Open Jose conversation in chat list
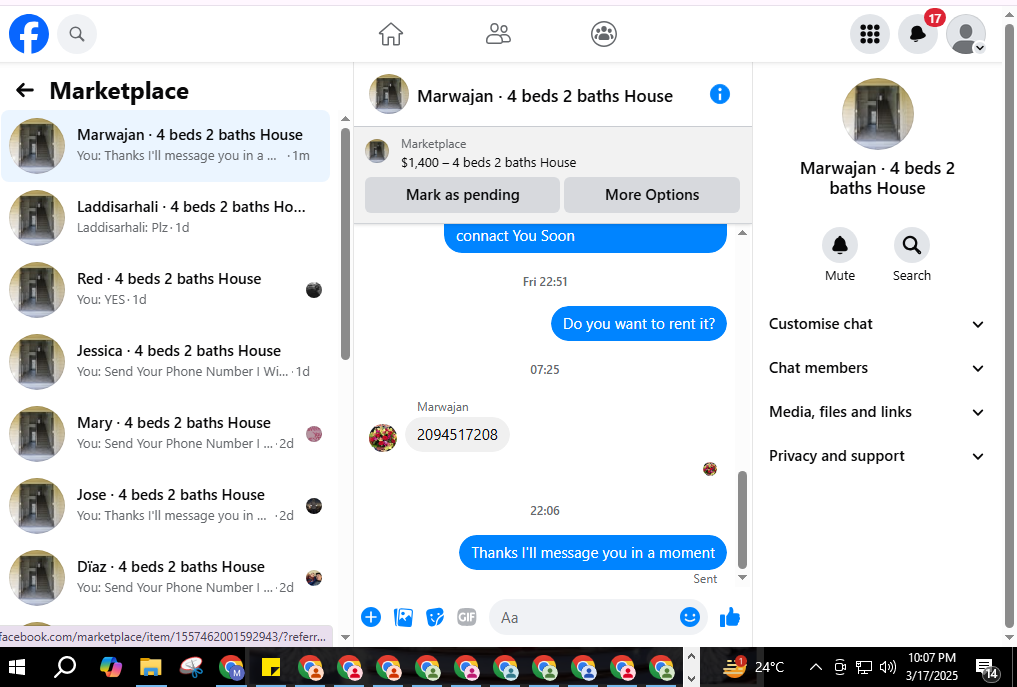1017x687 pixels. [x=165, y=505]
